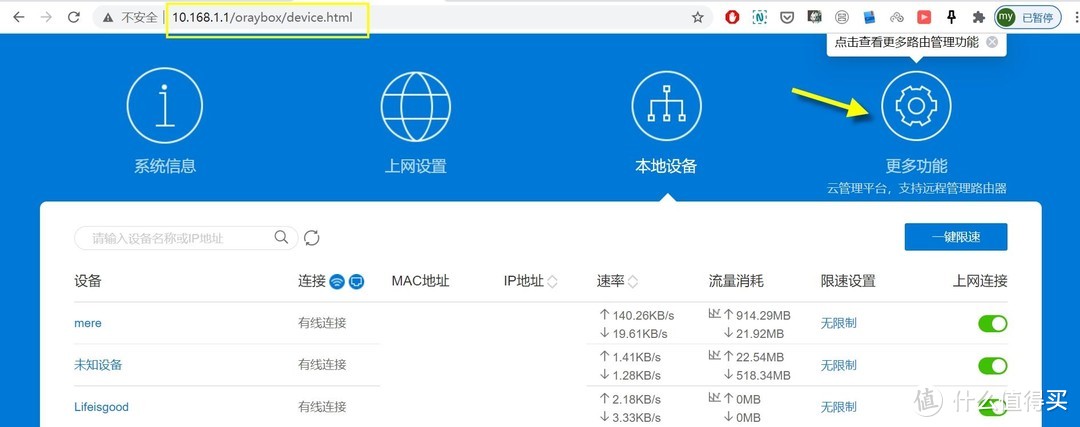Refresh the device list

(311, 238)
